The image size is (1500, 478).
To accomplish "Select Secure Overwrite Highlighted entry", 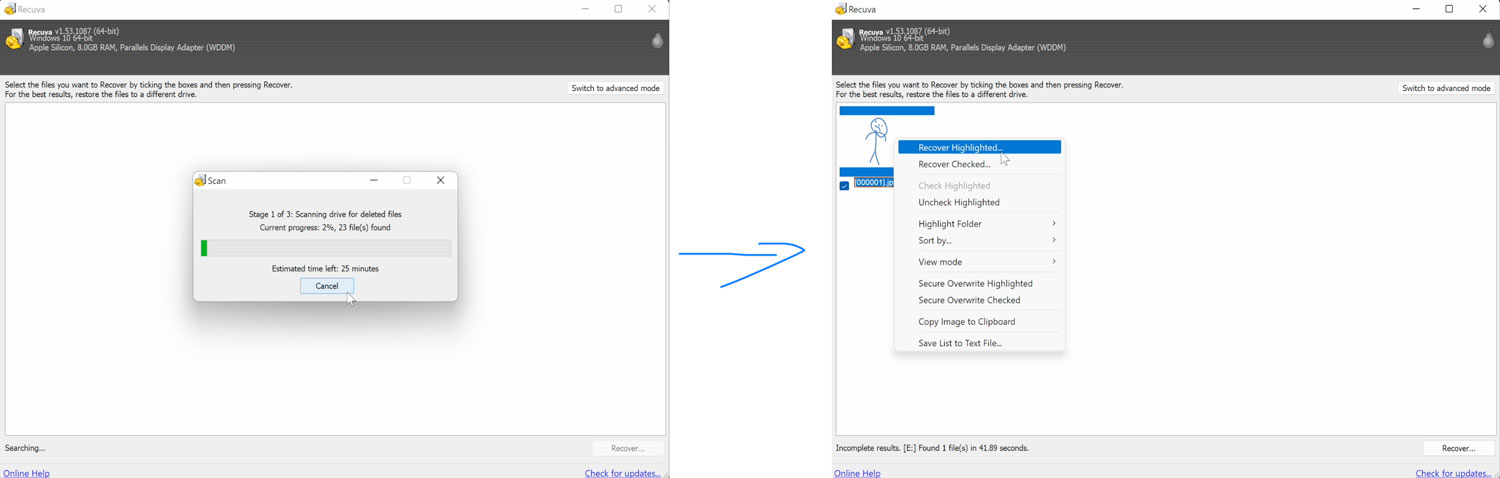I will (x=979, y=283).
